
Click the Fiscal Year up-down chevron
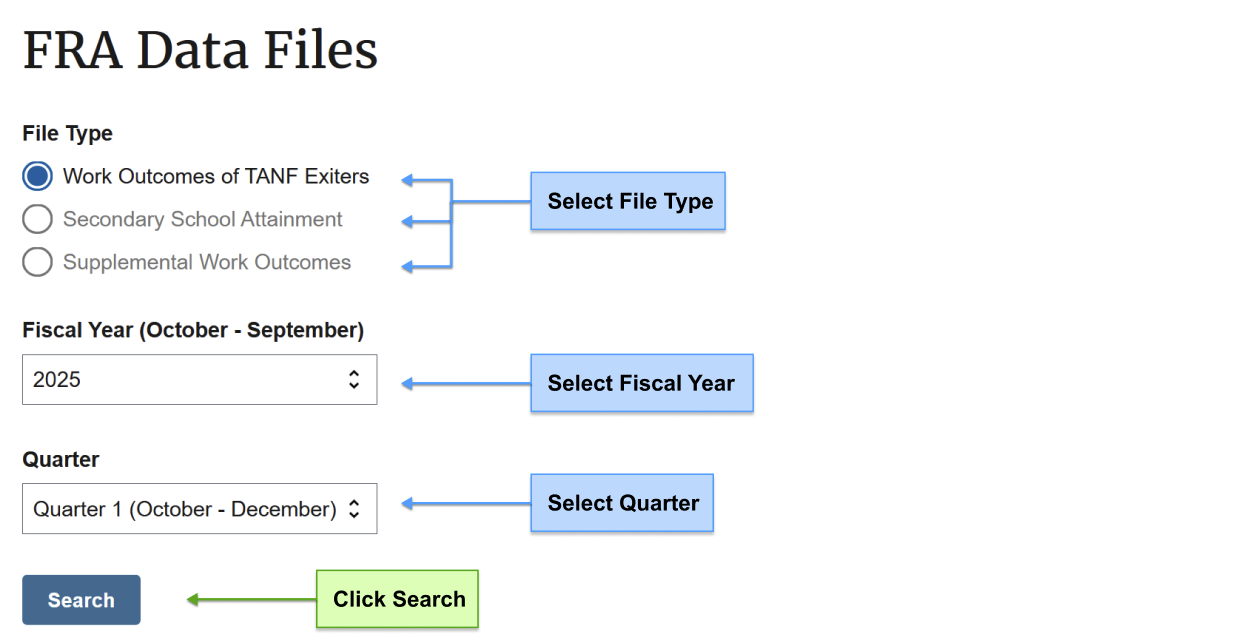click(x=353, y=380)
